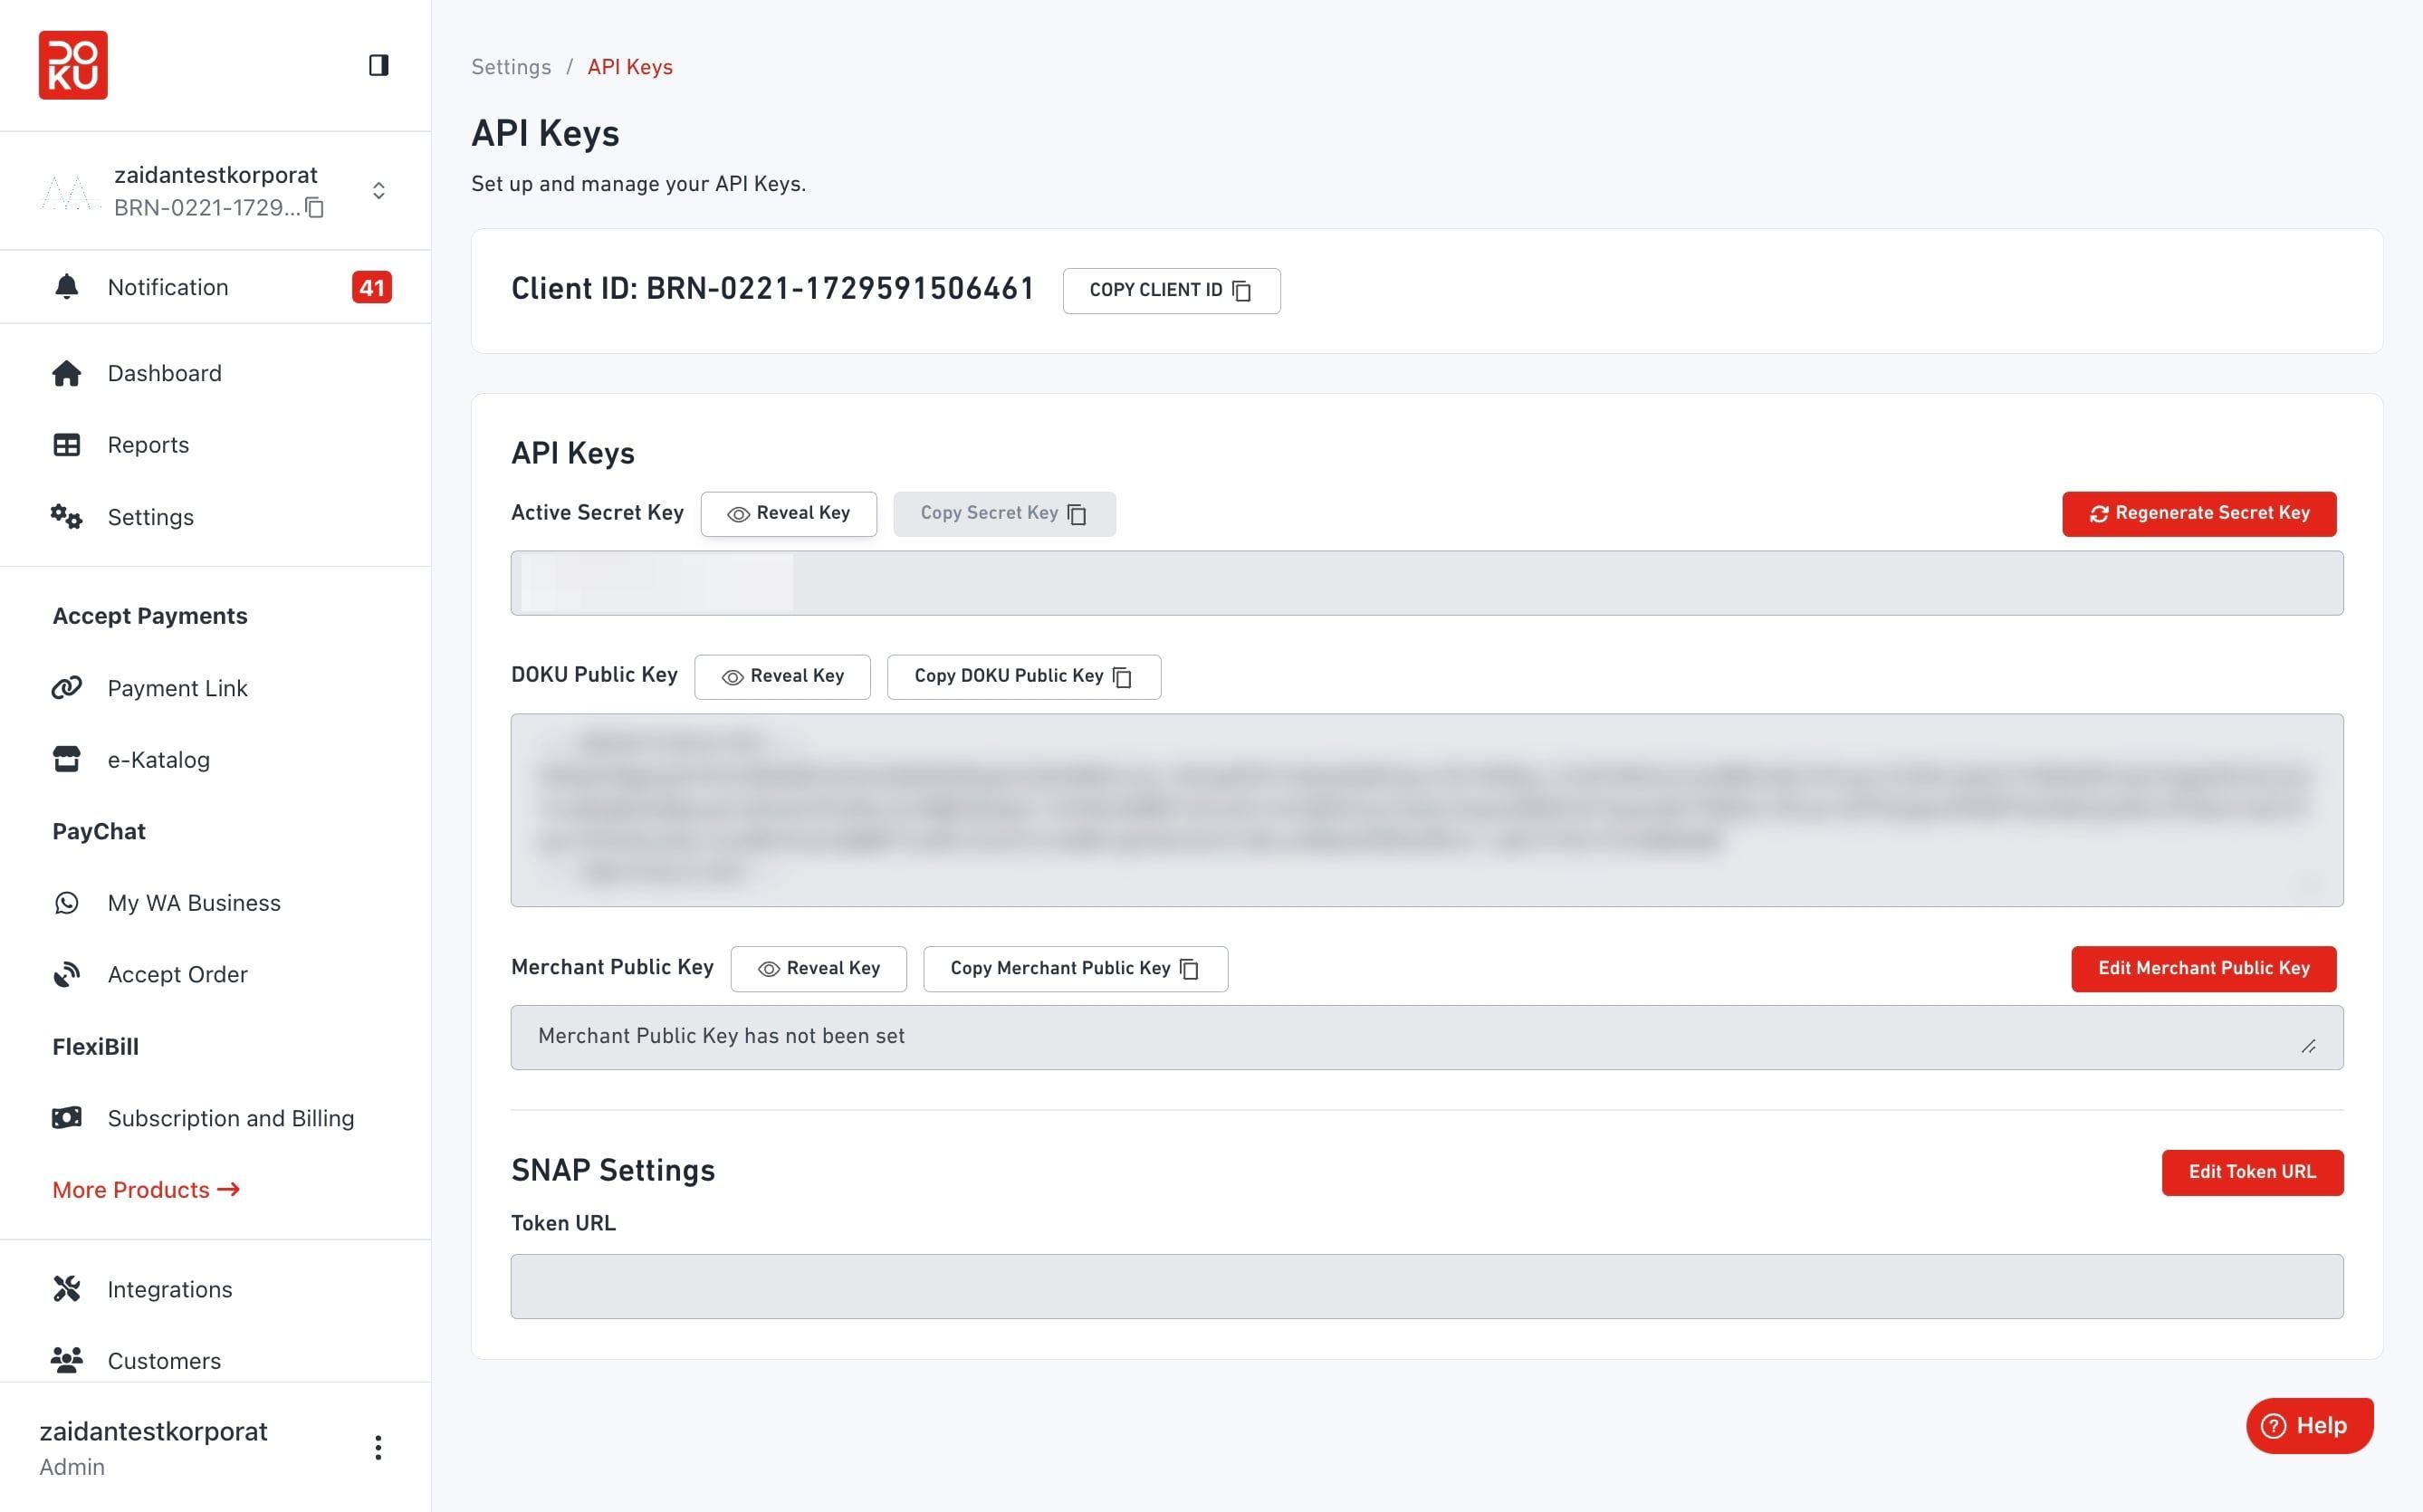Open Subscription and Billing menu item
The image size is (2423, 1512).
click(x=231, y=1118)
